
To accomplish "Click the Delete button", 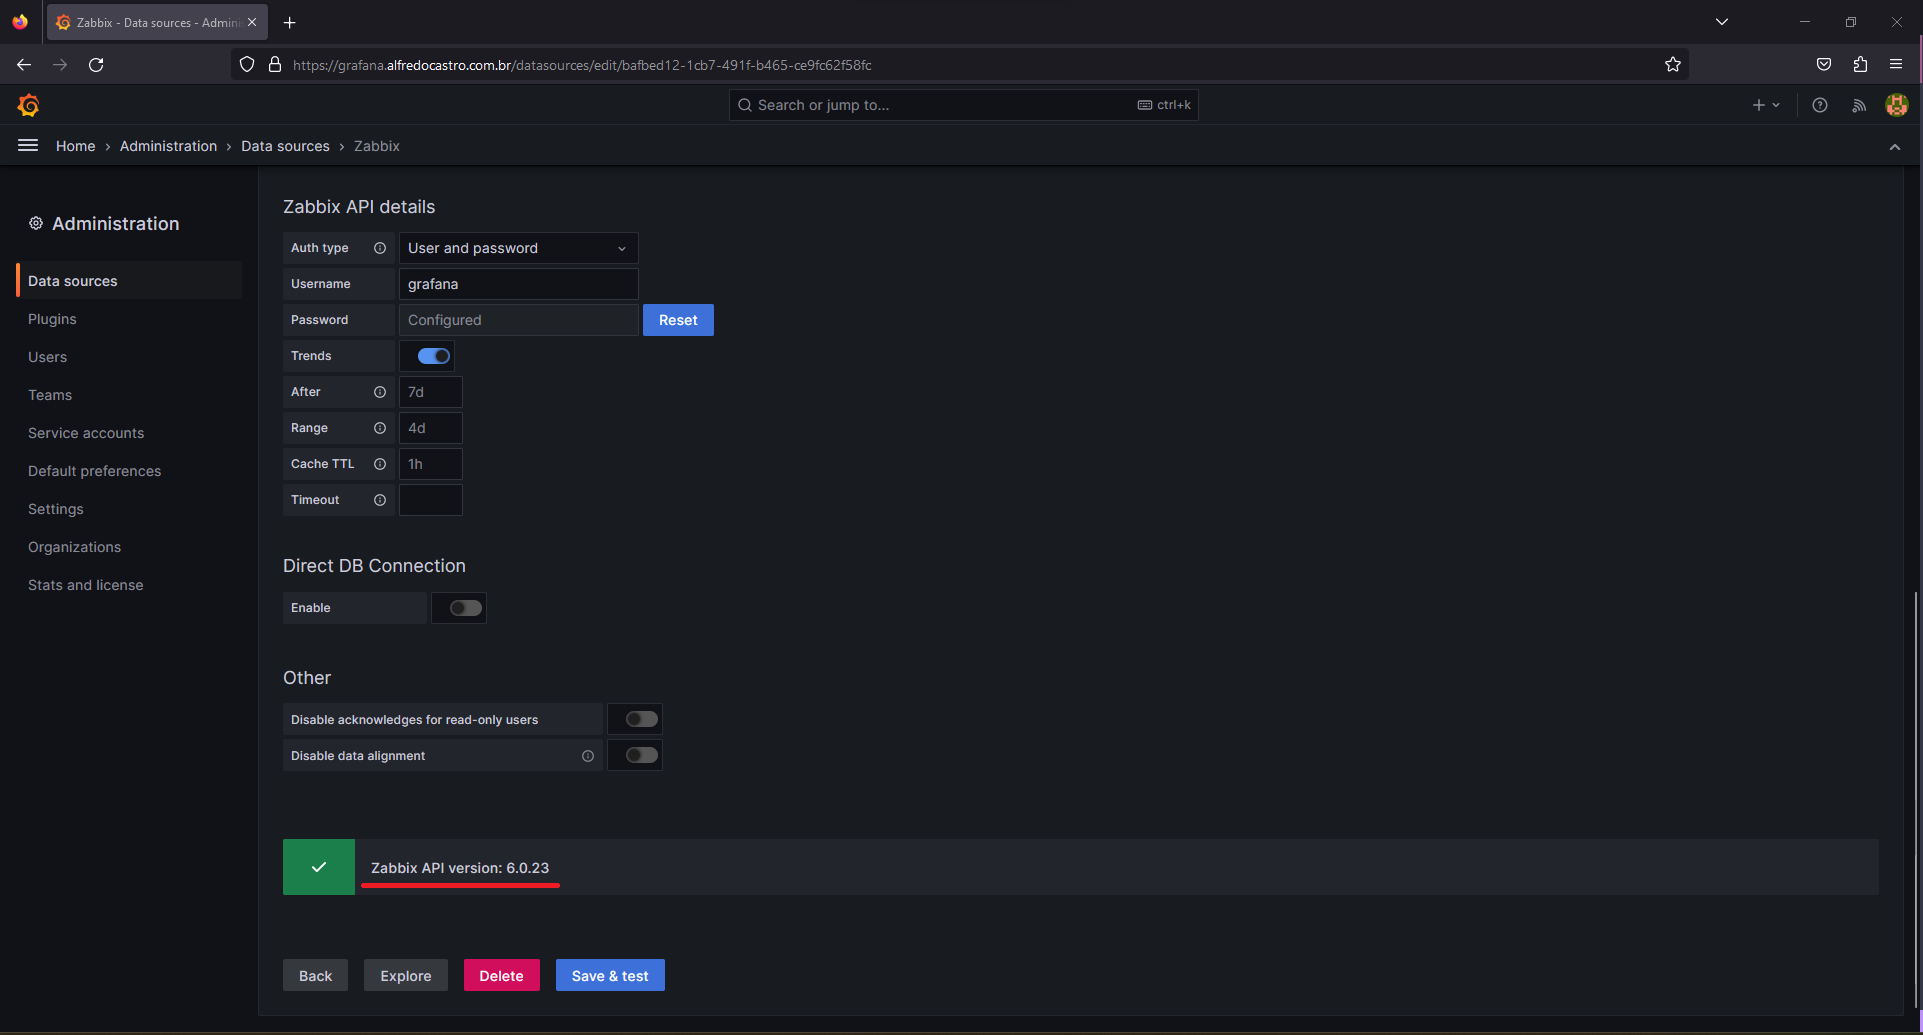I will click(x=501, y=976).
